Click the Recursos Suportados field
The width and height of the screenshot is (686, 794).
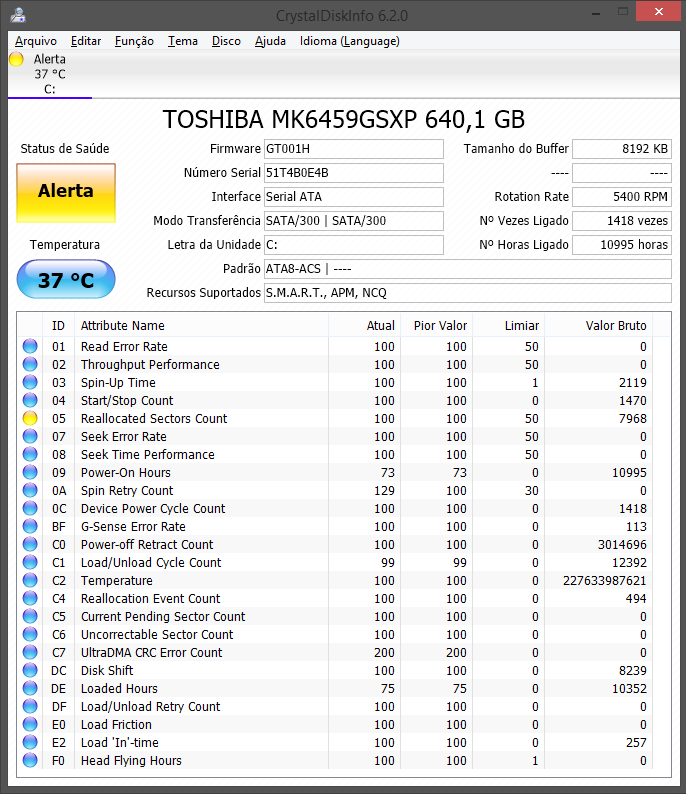(x=468, y=293)
